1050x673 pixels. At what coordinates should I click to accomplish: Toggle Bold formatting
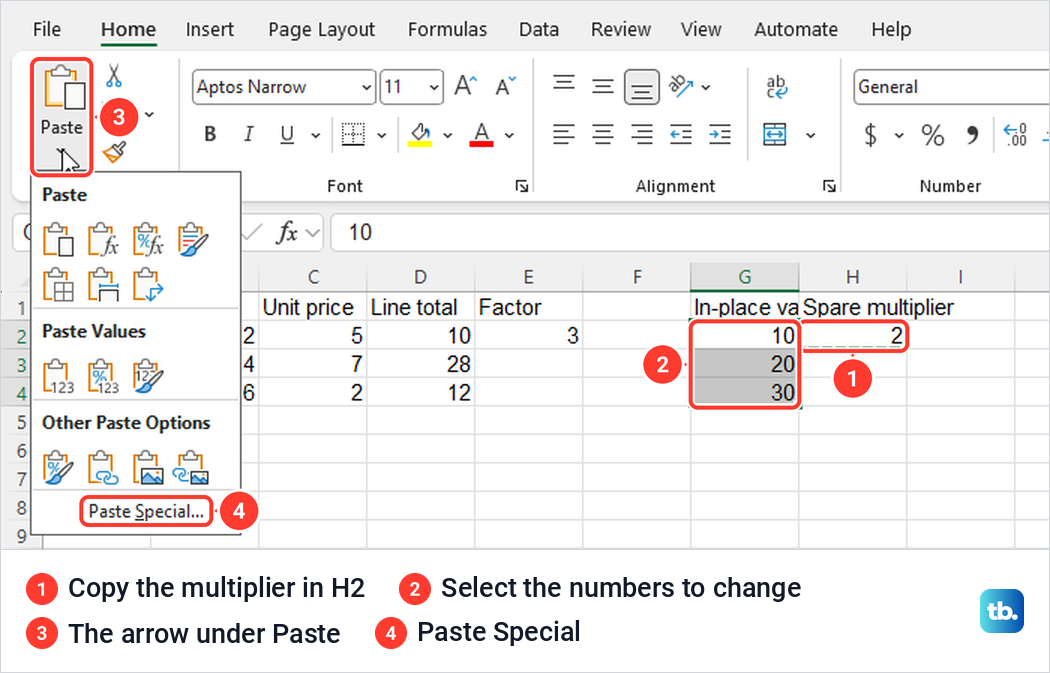(210, 135)
